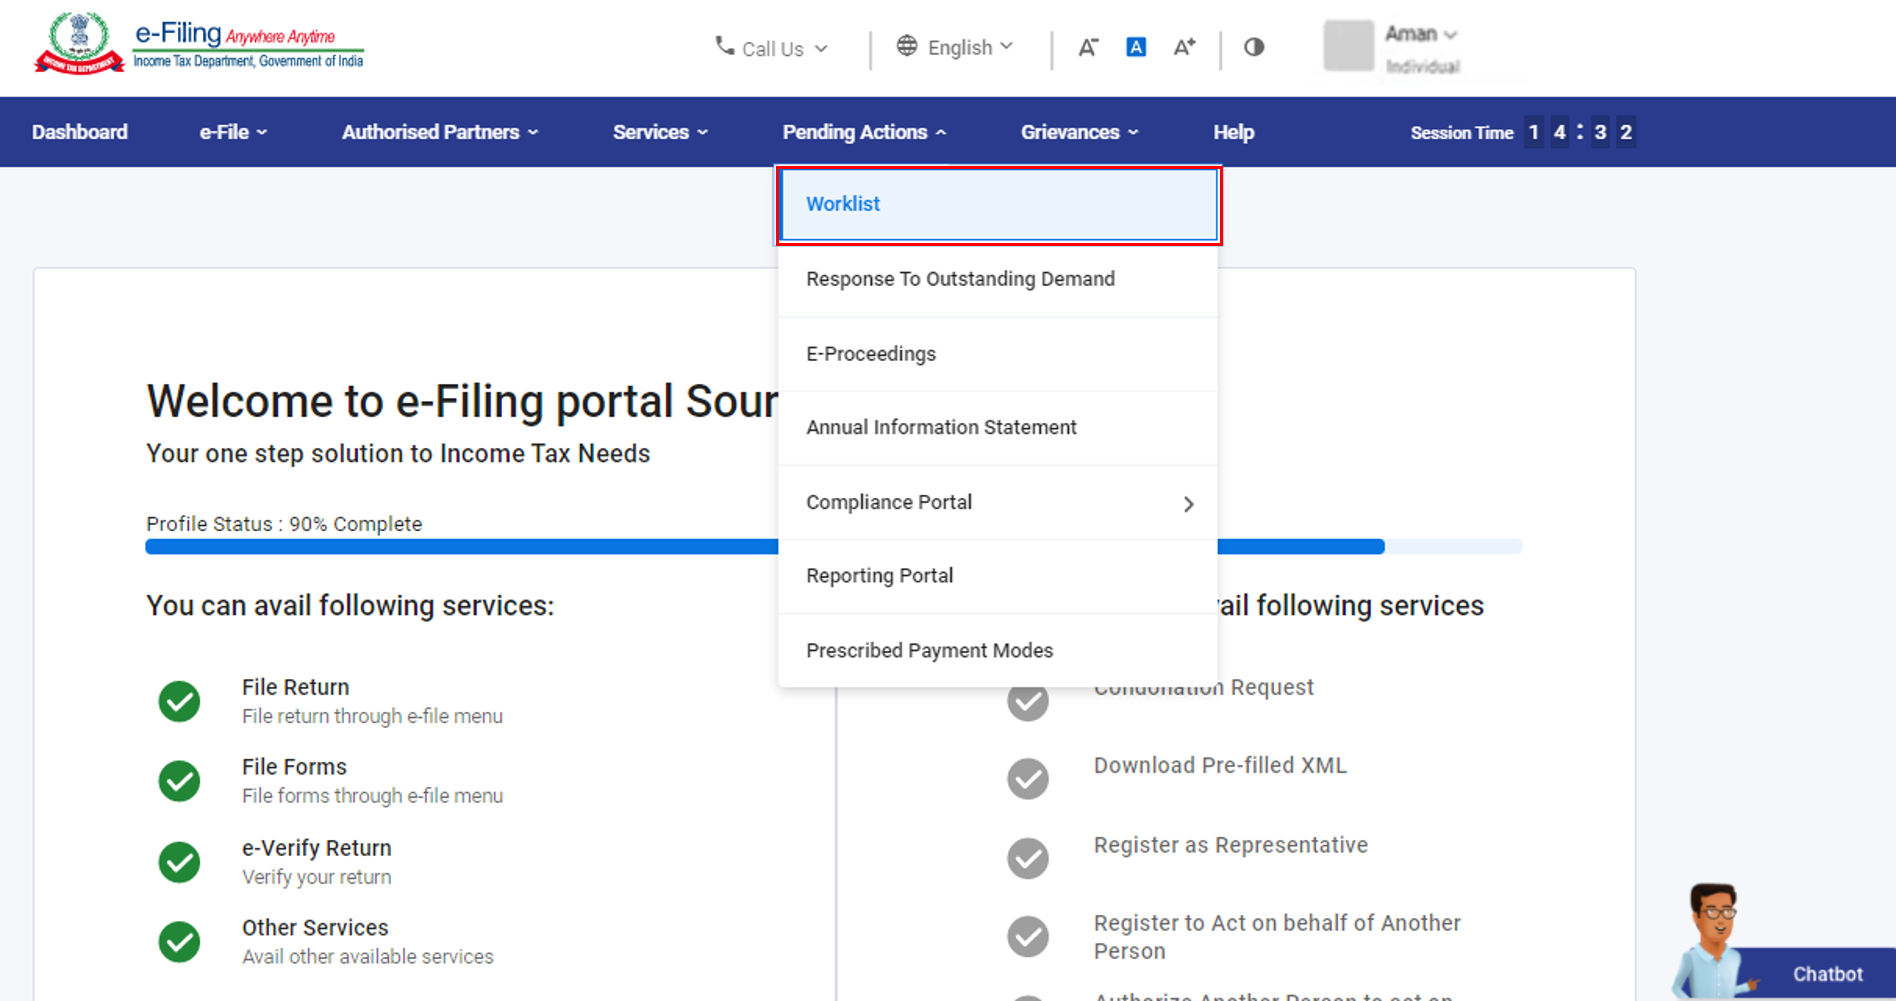Go to the Dashboard link
Screen dimensions: 1896x1001
(x=80, y=132)
